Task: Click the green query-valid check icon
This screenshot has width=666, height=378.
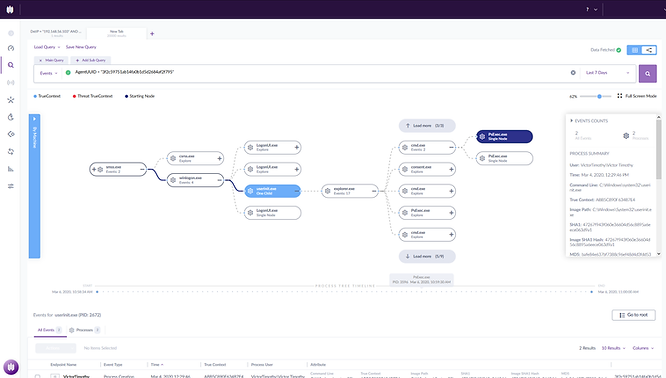Action: (x=68, y=73)
